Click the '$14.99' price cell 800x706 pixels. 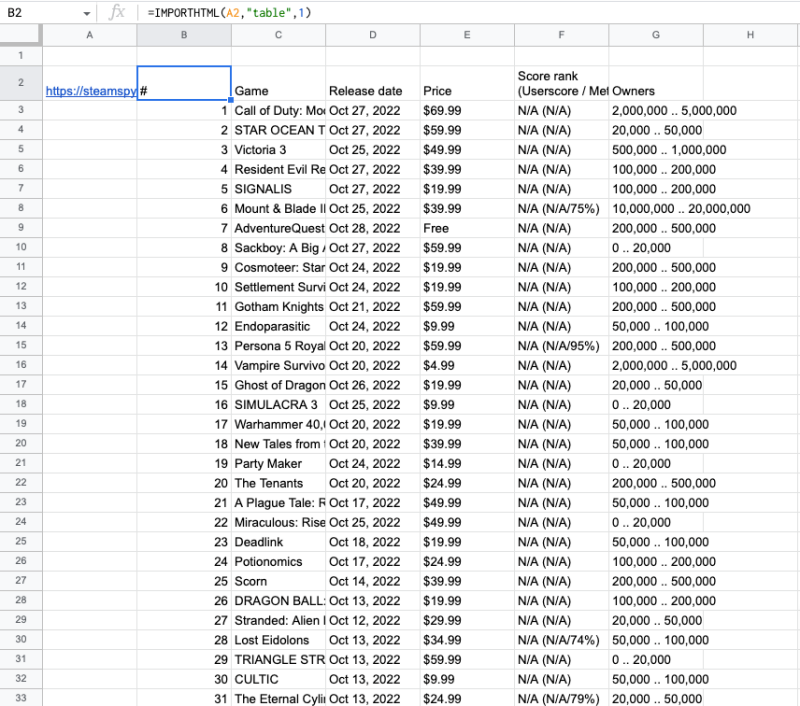point(467,464)
